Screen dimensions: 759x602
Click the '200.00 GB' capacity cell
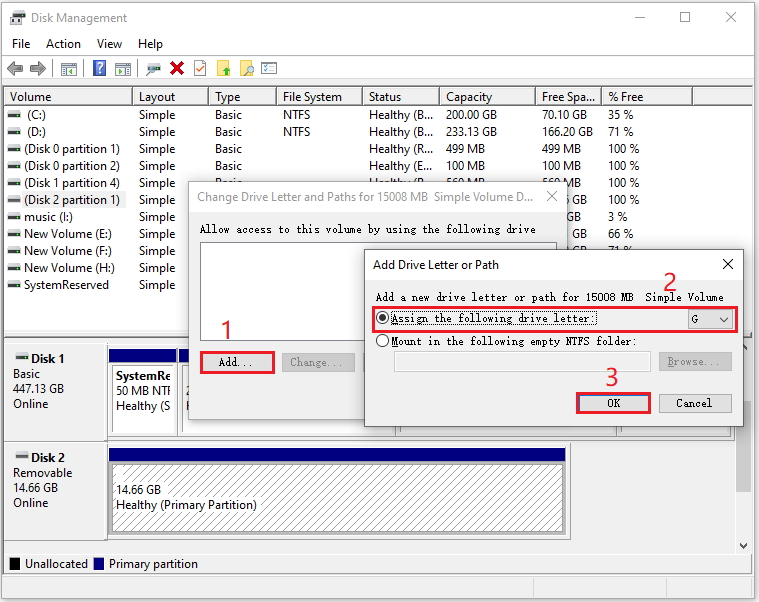point(471,115)
